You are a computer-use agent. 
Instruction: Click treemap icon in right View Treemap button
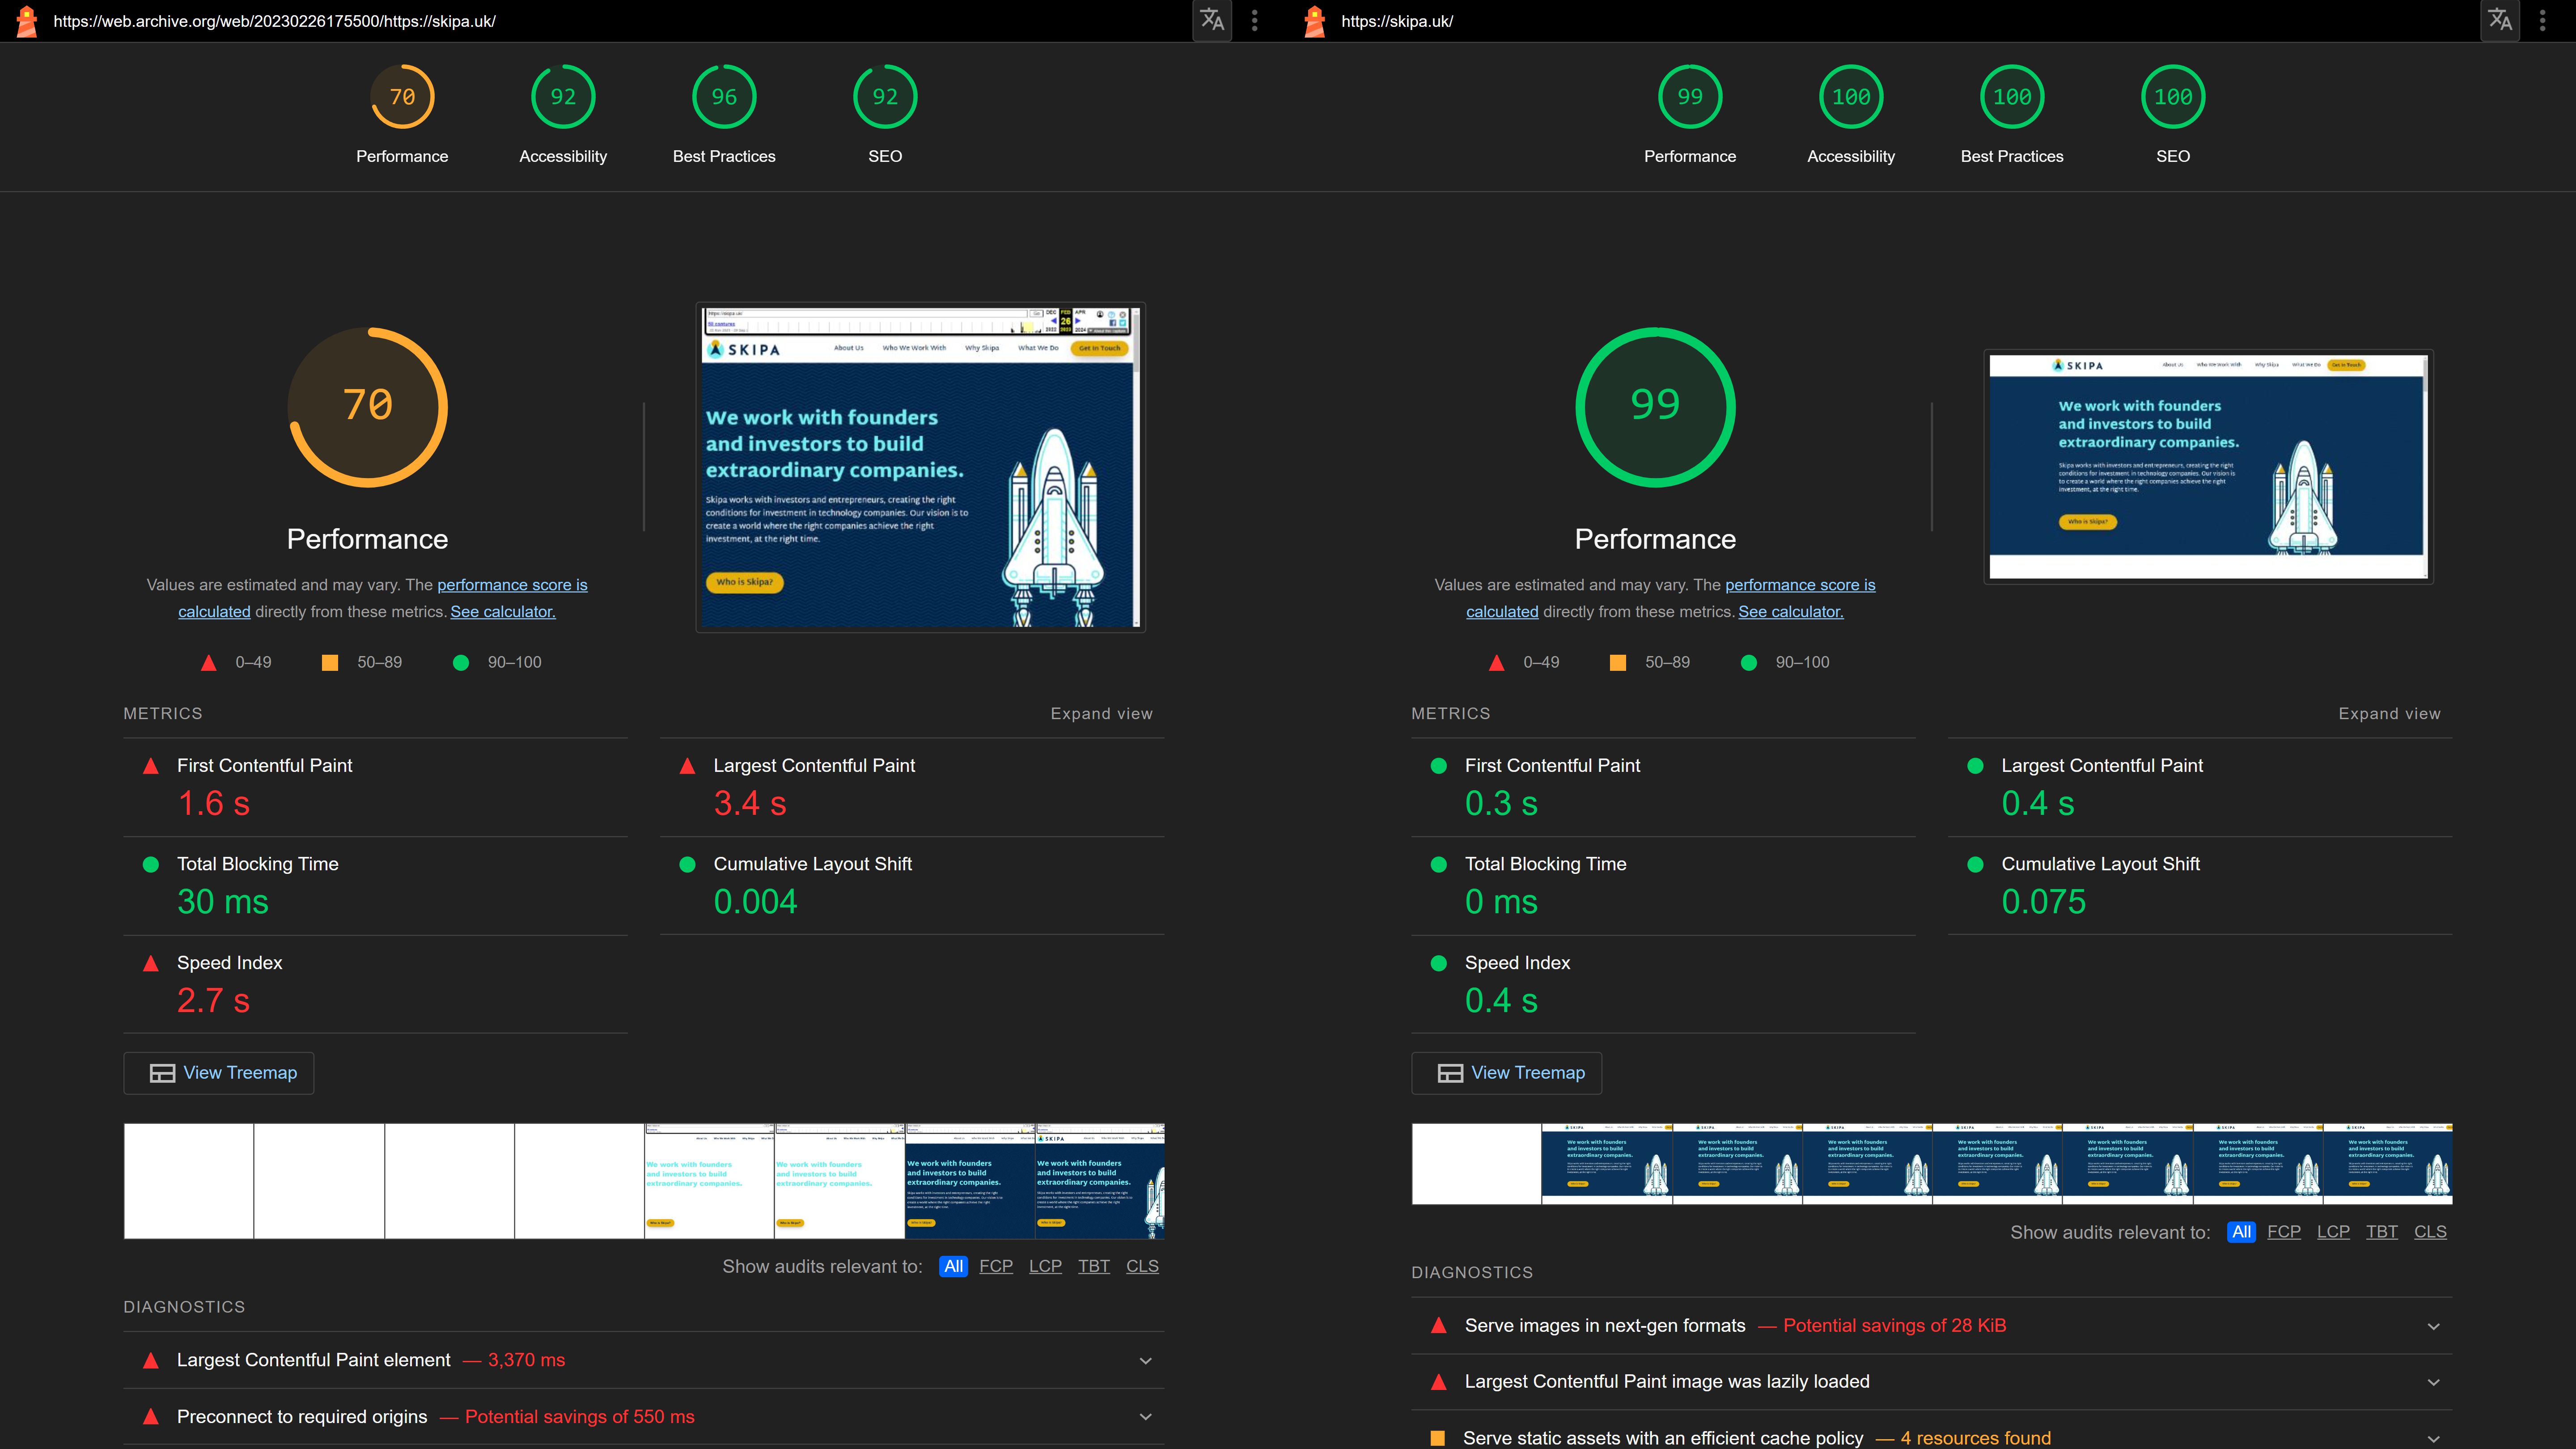pos(1450,1073)
